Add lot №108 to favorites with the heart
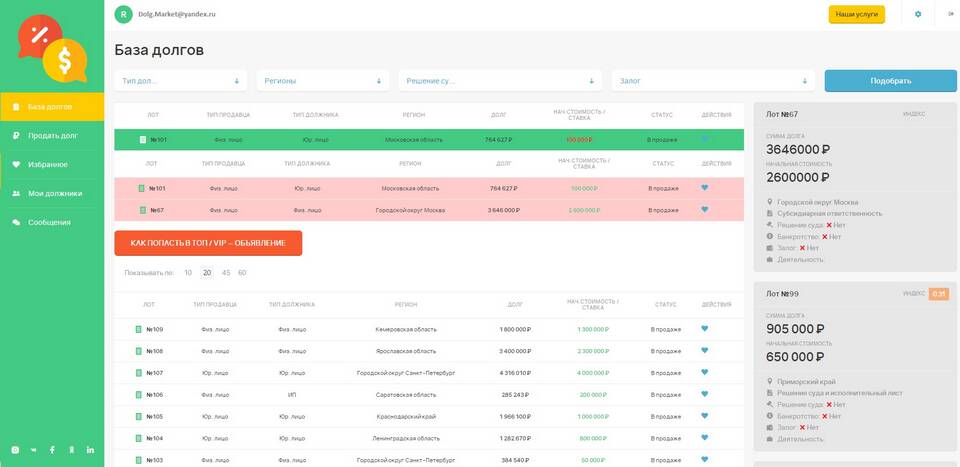The width and height of the screenshot is (960, 467). [x=704, y=351]
